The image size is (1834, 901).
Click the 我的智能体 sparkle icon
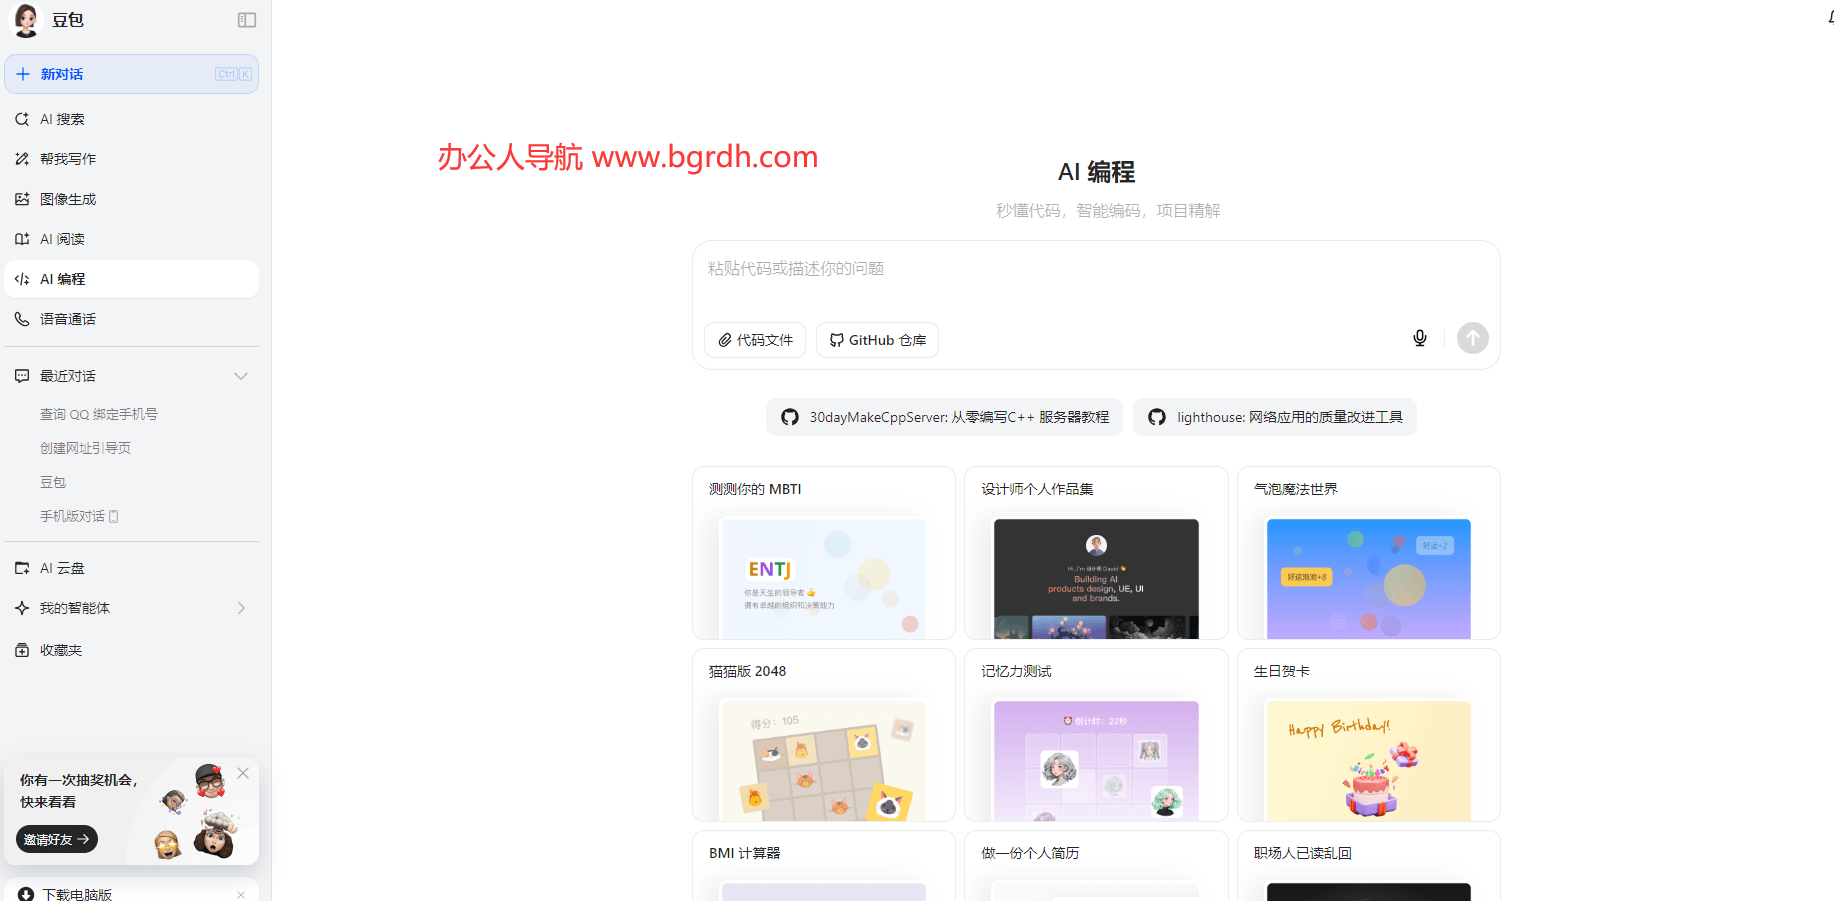[22, 608]
